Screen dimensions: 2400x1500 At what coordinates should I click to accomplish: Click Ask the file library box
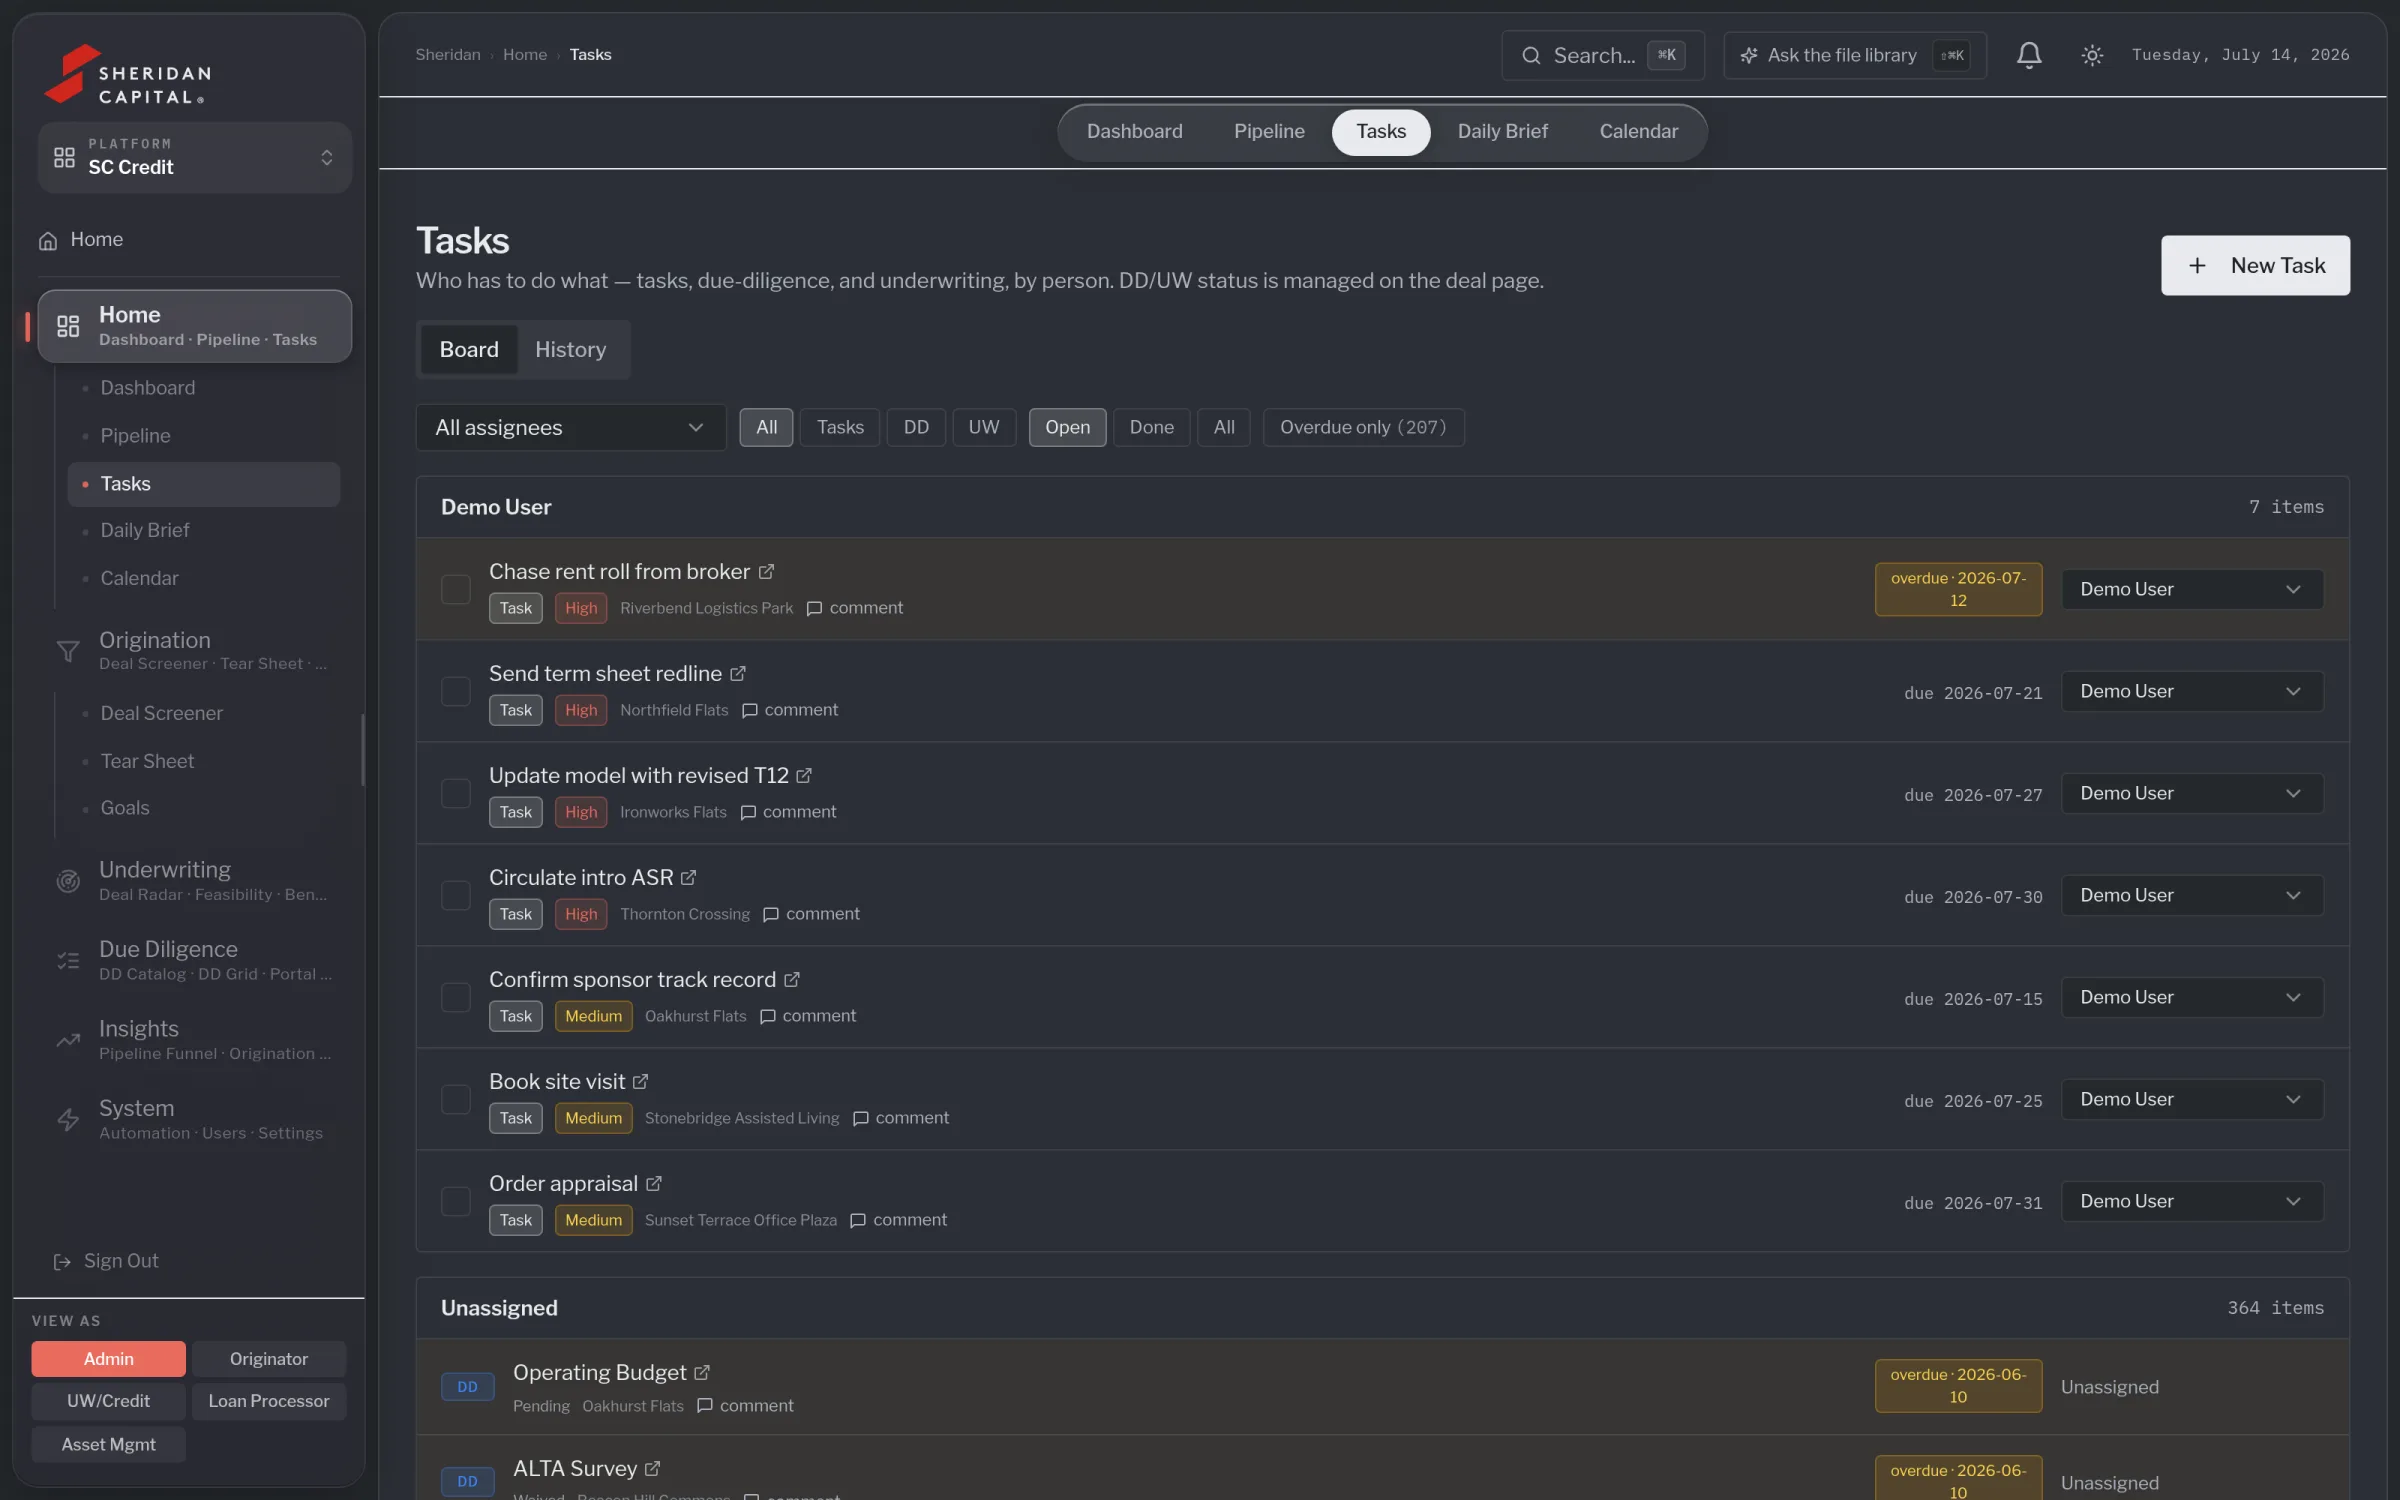pyautogui.click(x=1854, y=56)
